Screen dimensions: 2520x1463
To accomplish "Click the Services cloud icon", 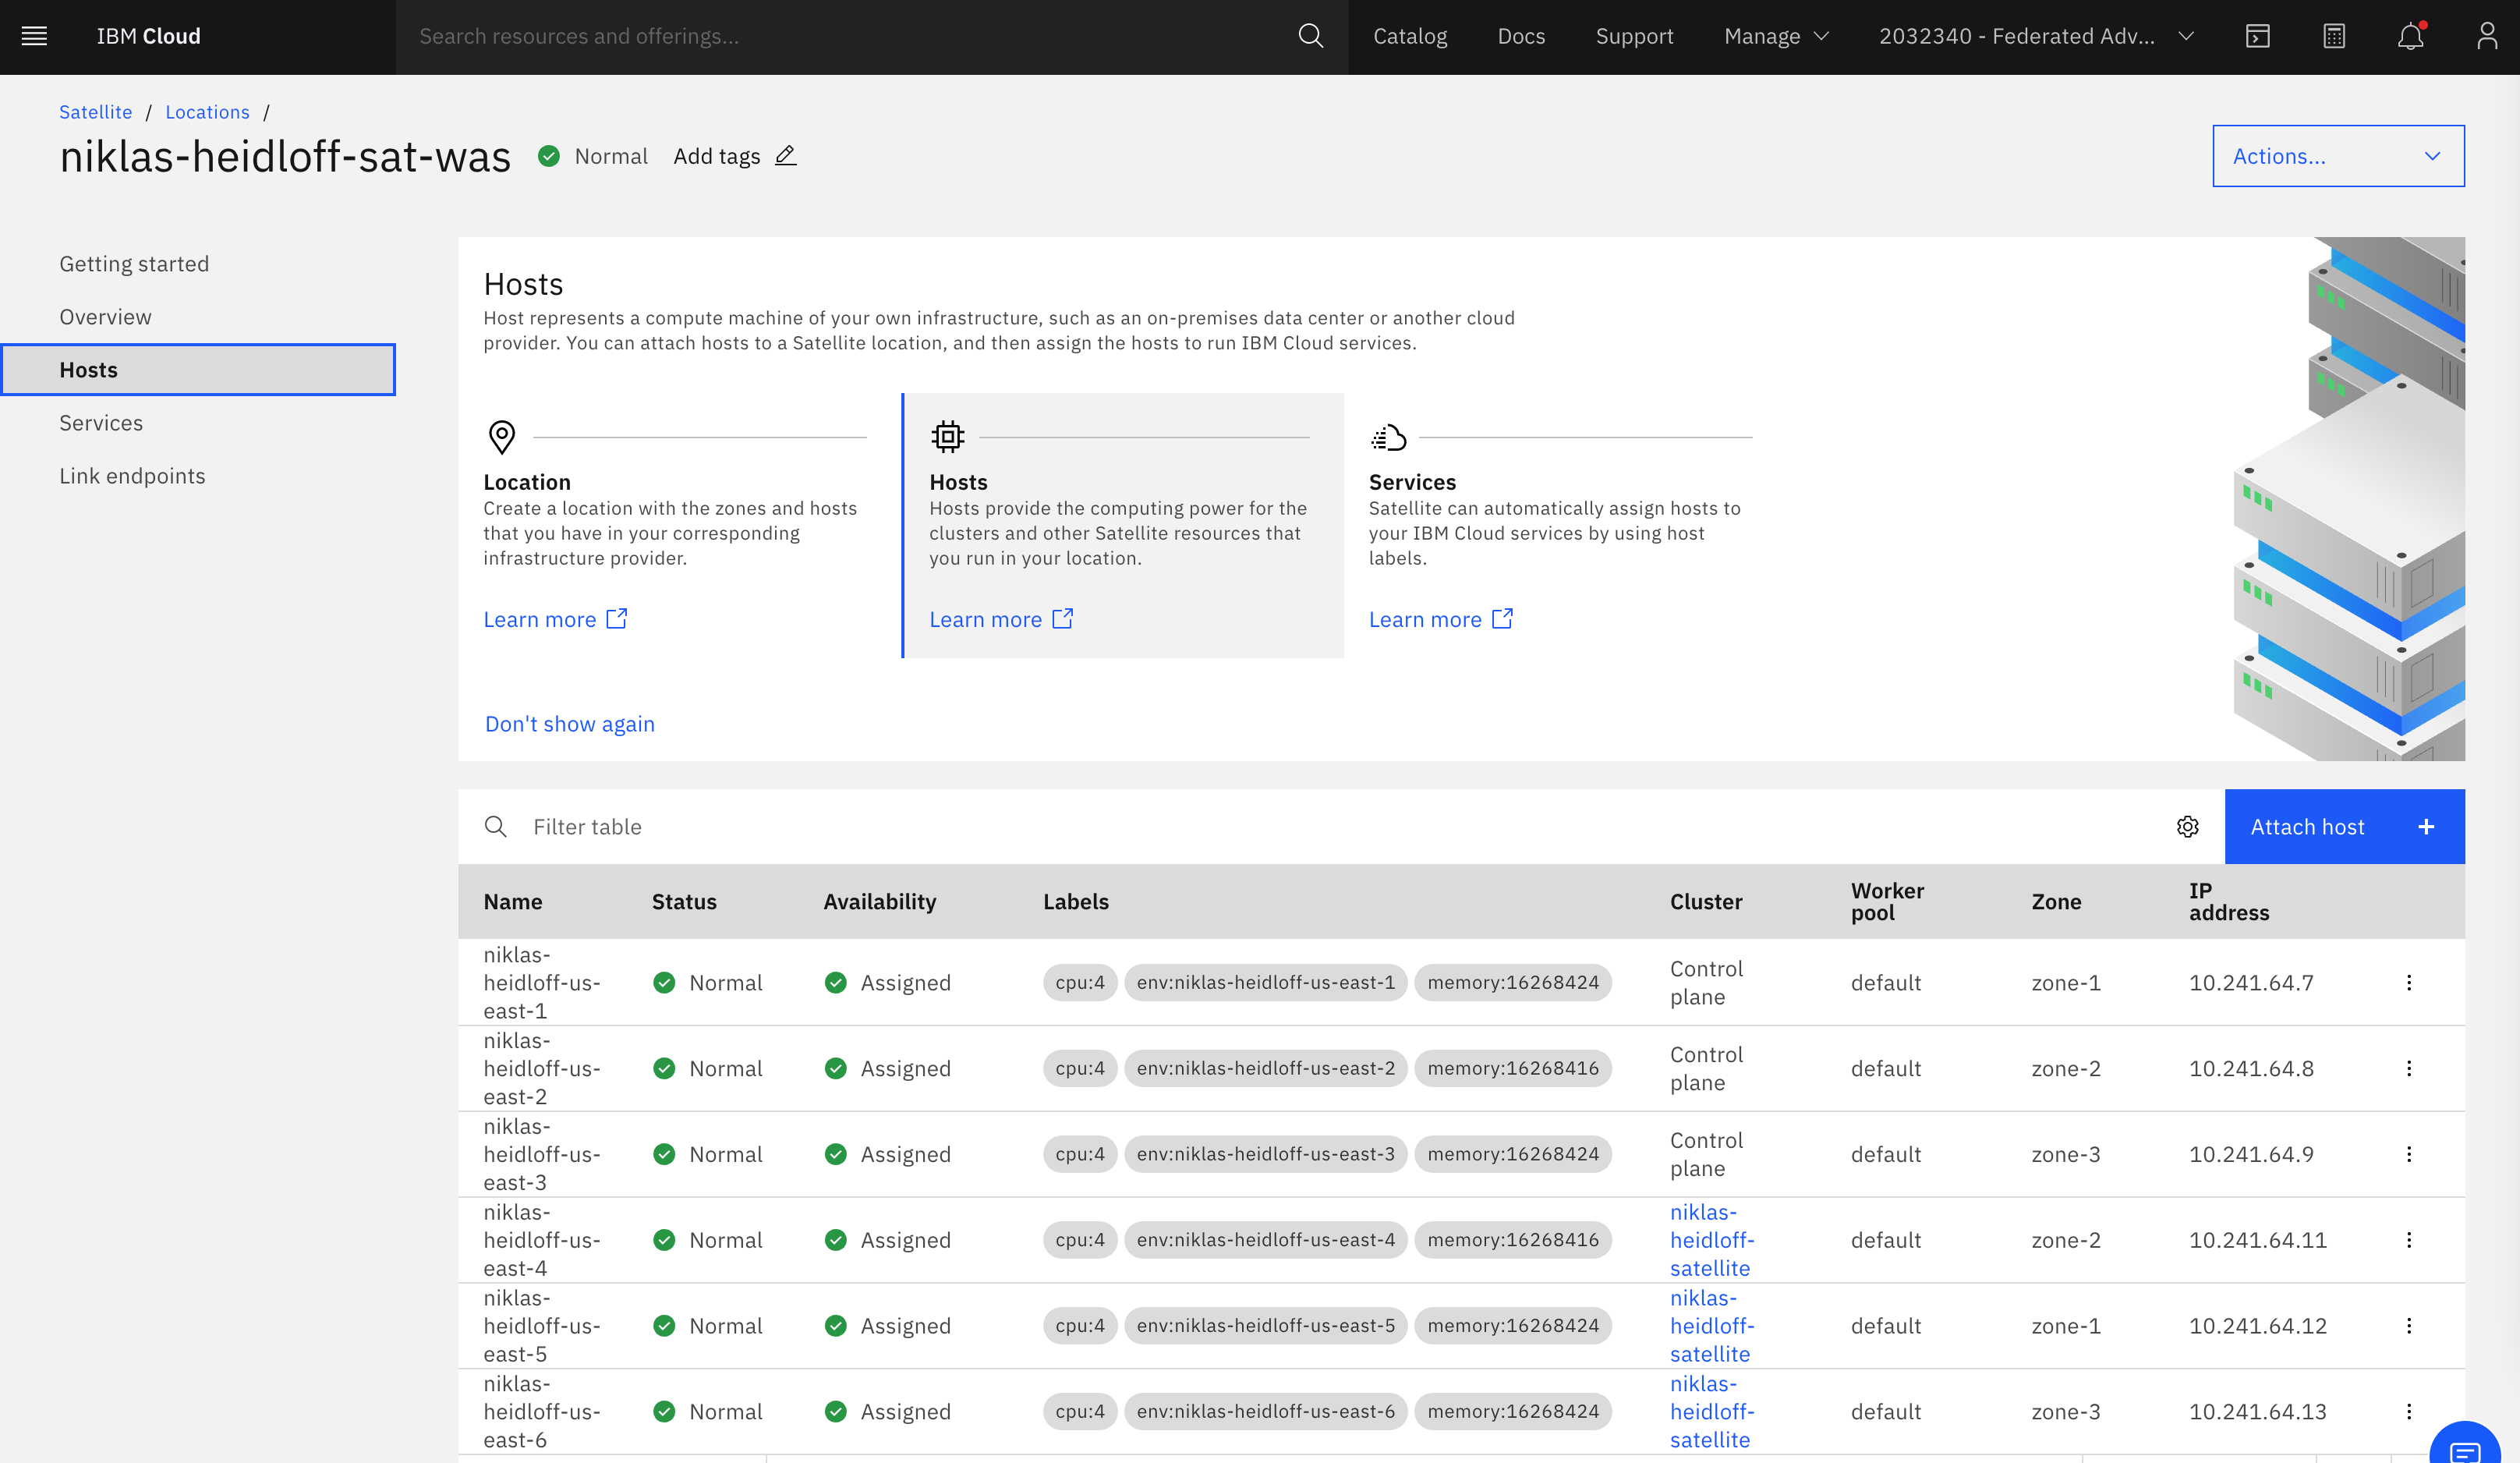I will tap(1388, 437).
